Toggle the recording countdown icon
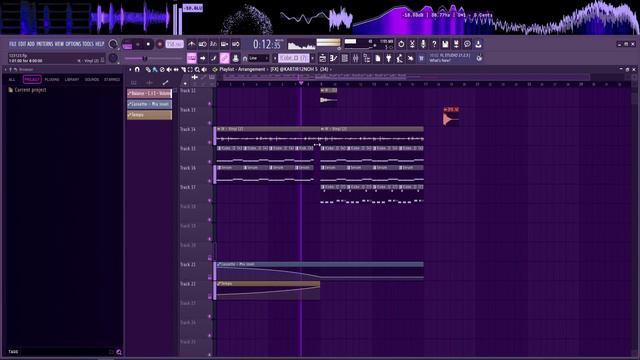 click(x=213, y=44)
